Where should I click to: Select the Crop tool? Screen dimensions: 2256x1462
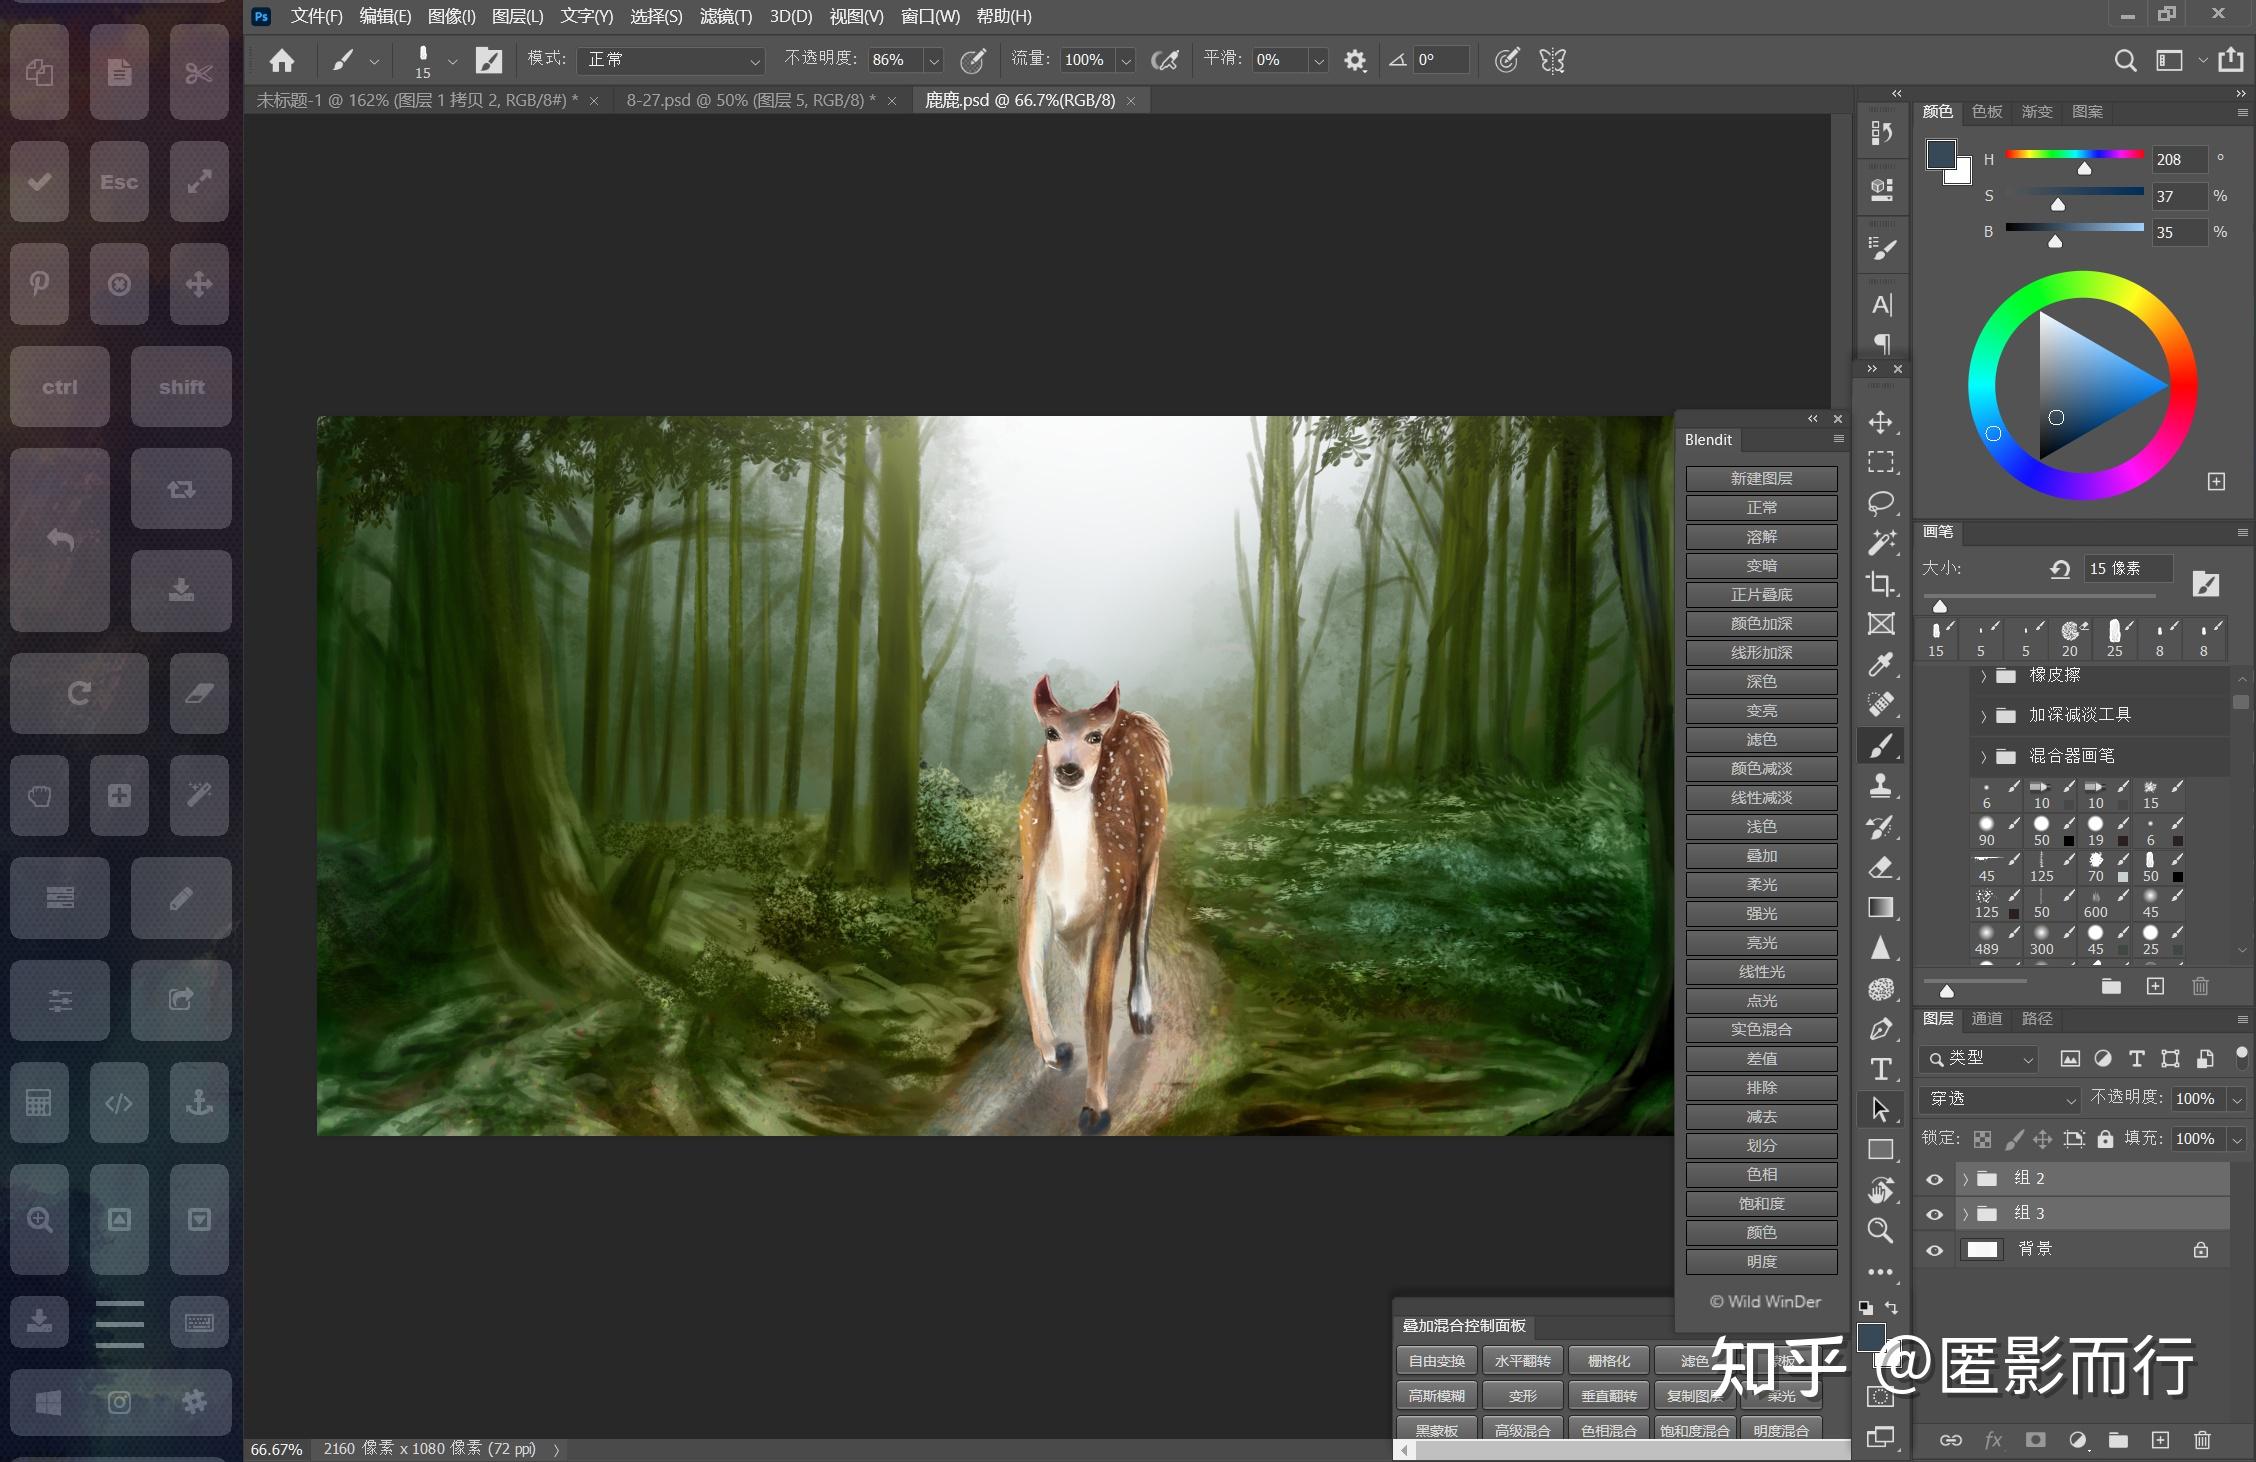point(1880,584)
